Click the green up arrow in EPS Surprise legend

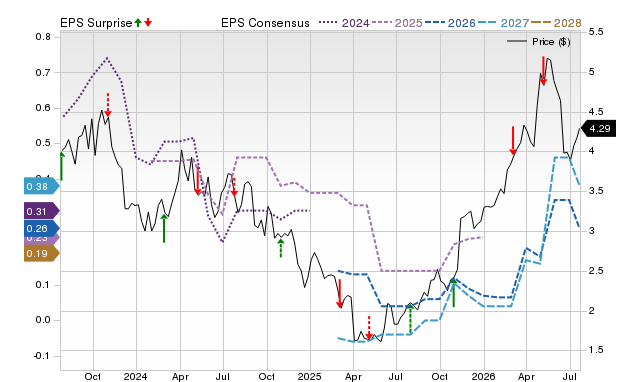[x=138, y=22]
